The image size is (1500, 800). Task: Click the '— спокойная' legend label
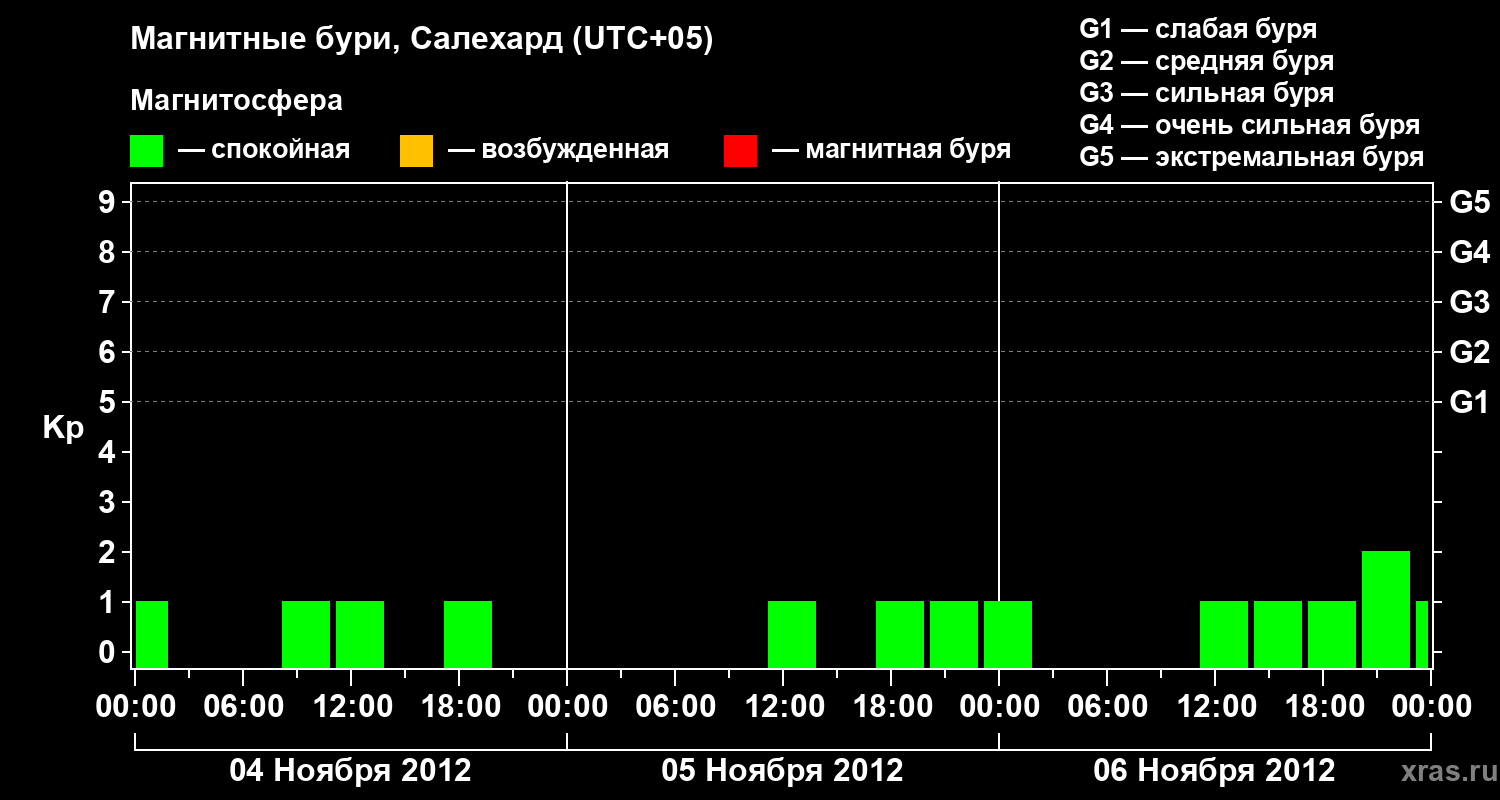(264, 150)
